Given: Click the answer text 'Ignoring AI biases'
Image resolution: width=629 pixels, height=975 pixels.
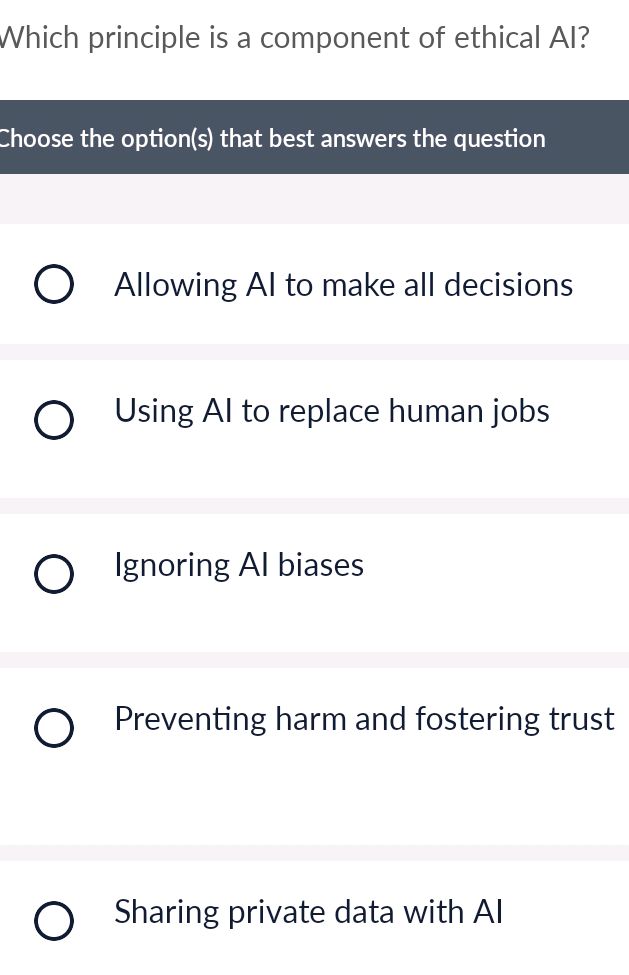Looking at the screenshot, I should [239, 565].
